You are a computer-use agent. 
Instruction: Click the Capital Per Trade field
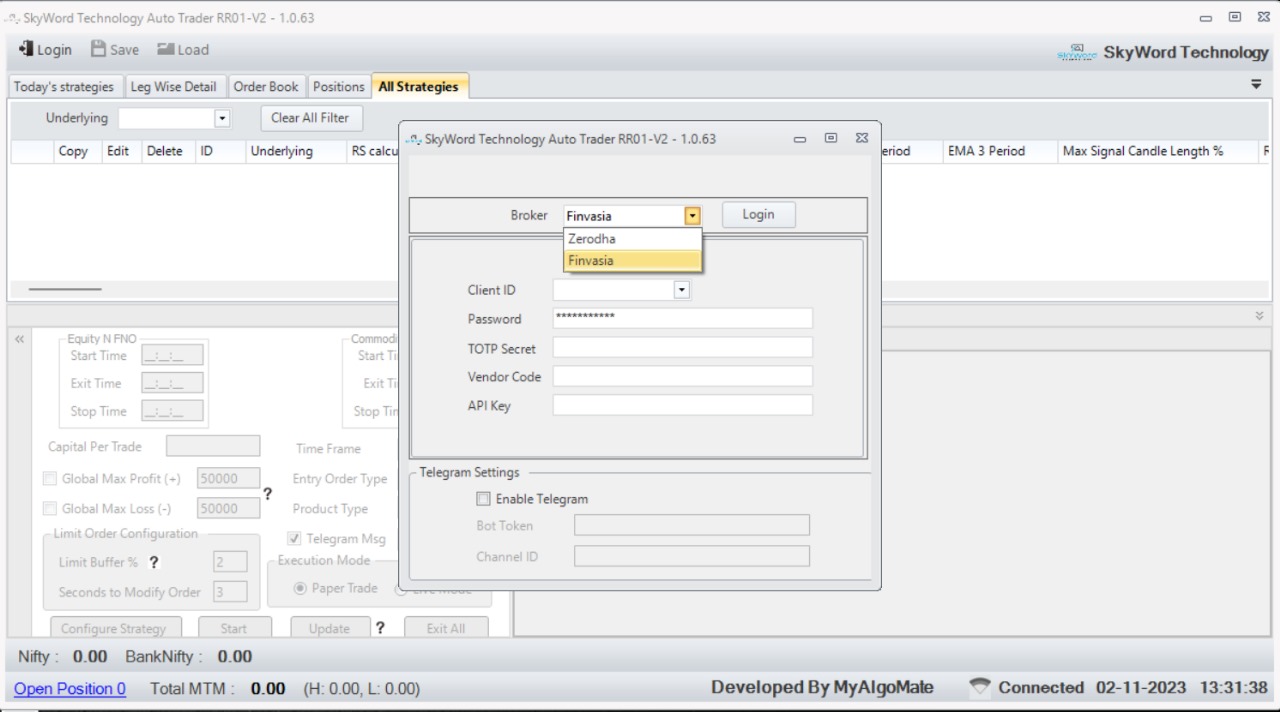click(213, 446)
